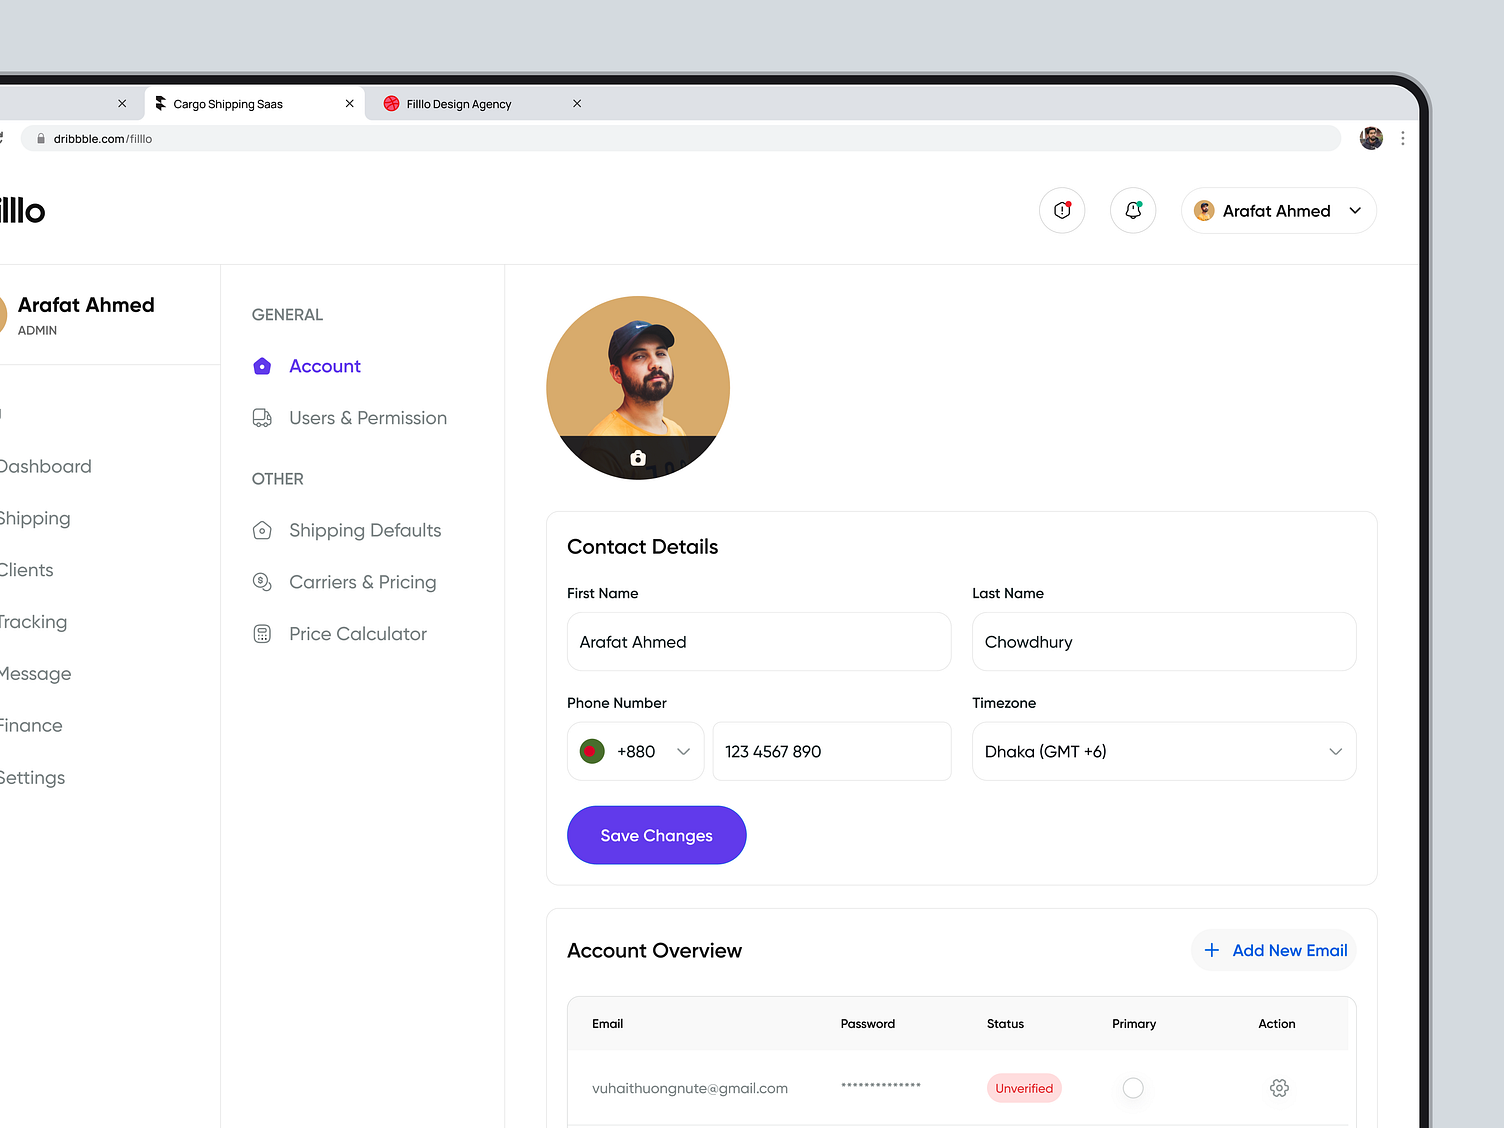1504x1128 pixels.
Task: Go to Clients in sidebar
Action: tap(27, 570)
